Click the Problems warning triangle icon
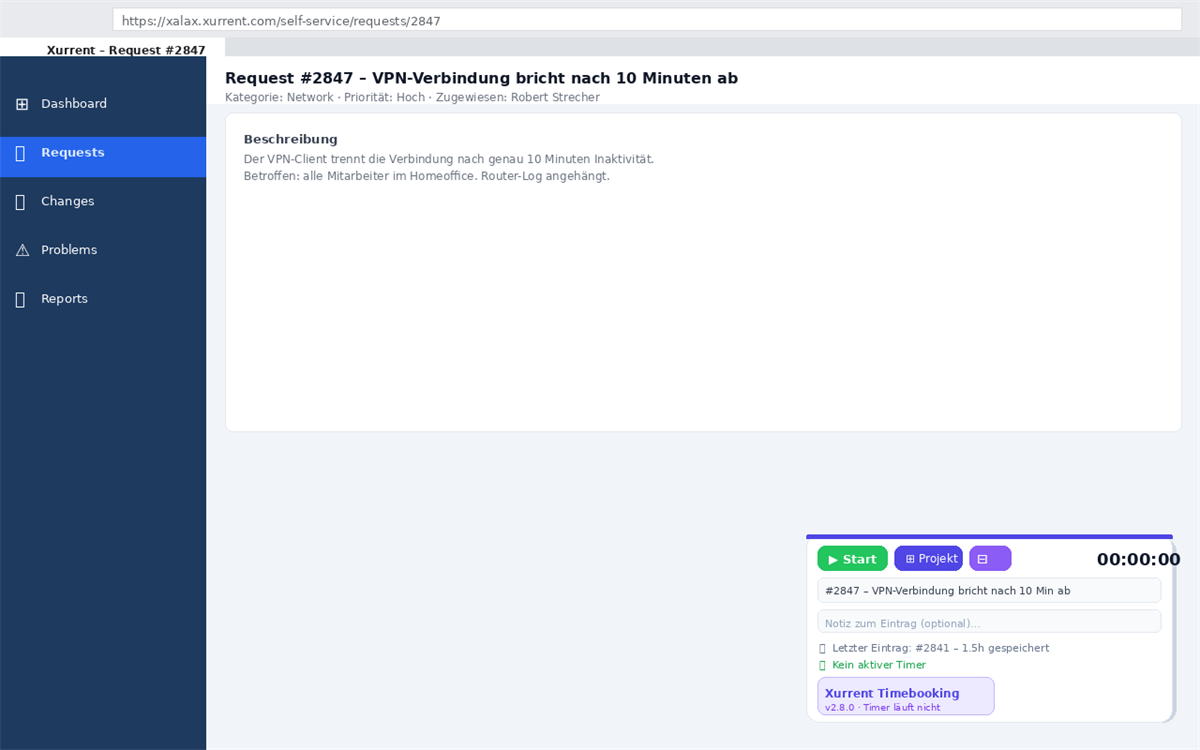1200x750 pixels. point(22,250)
